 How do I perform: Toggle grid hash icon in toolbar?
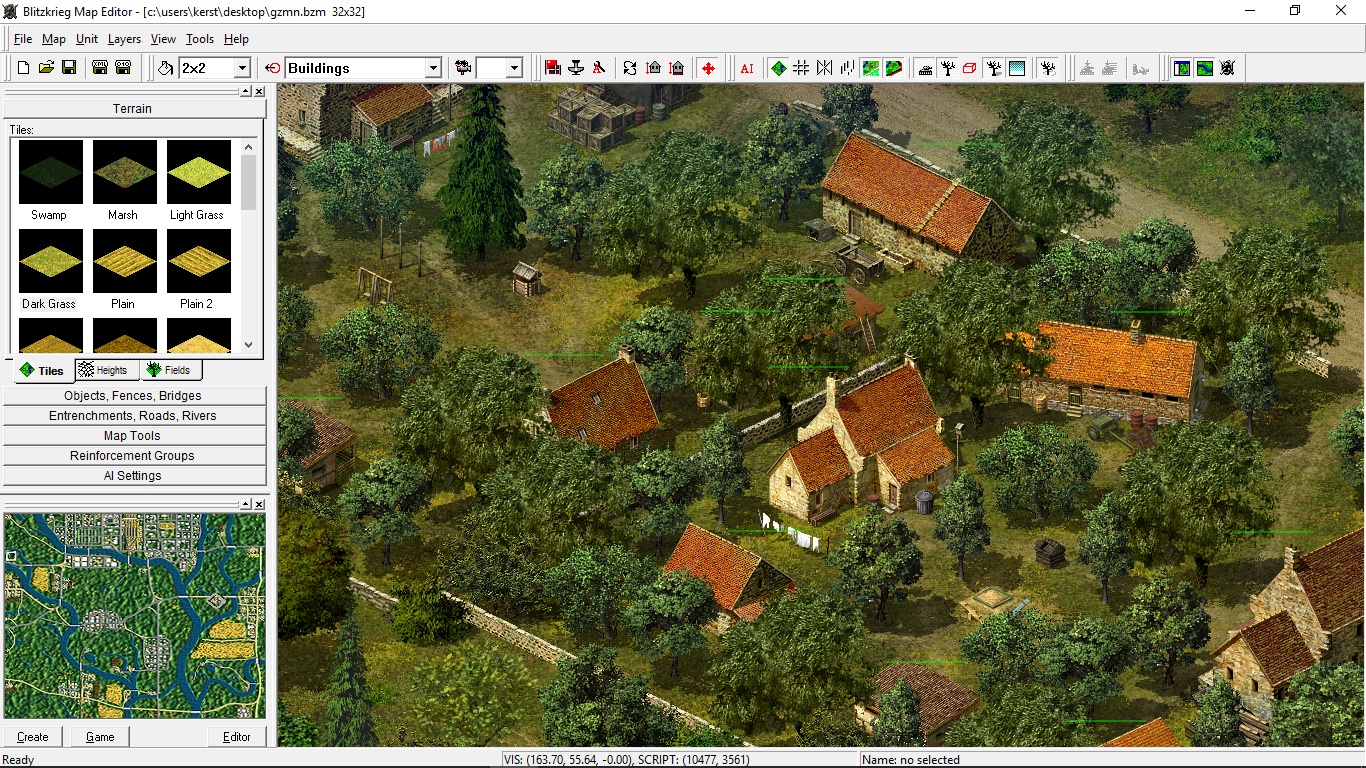click(801, 68)
